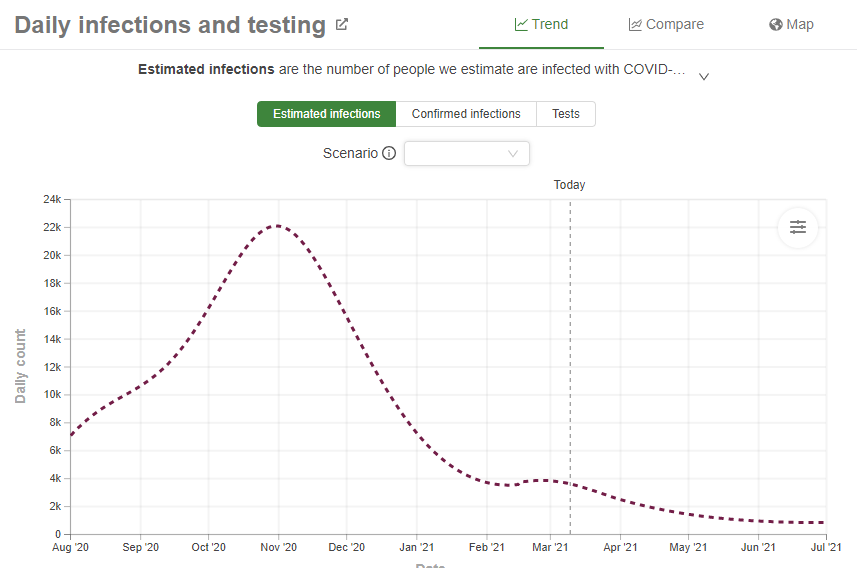Screen dimensions: 857x568
Task: Click the Nov '20 x-axis label
Action: click(278, 547)
